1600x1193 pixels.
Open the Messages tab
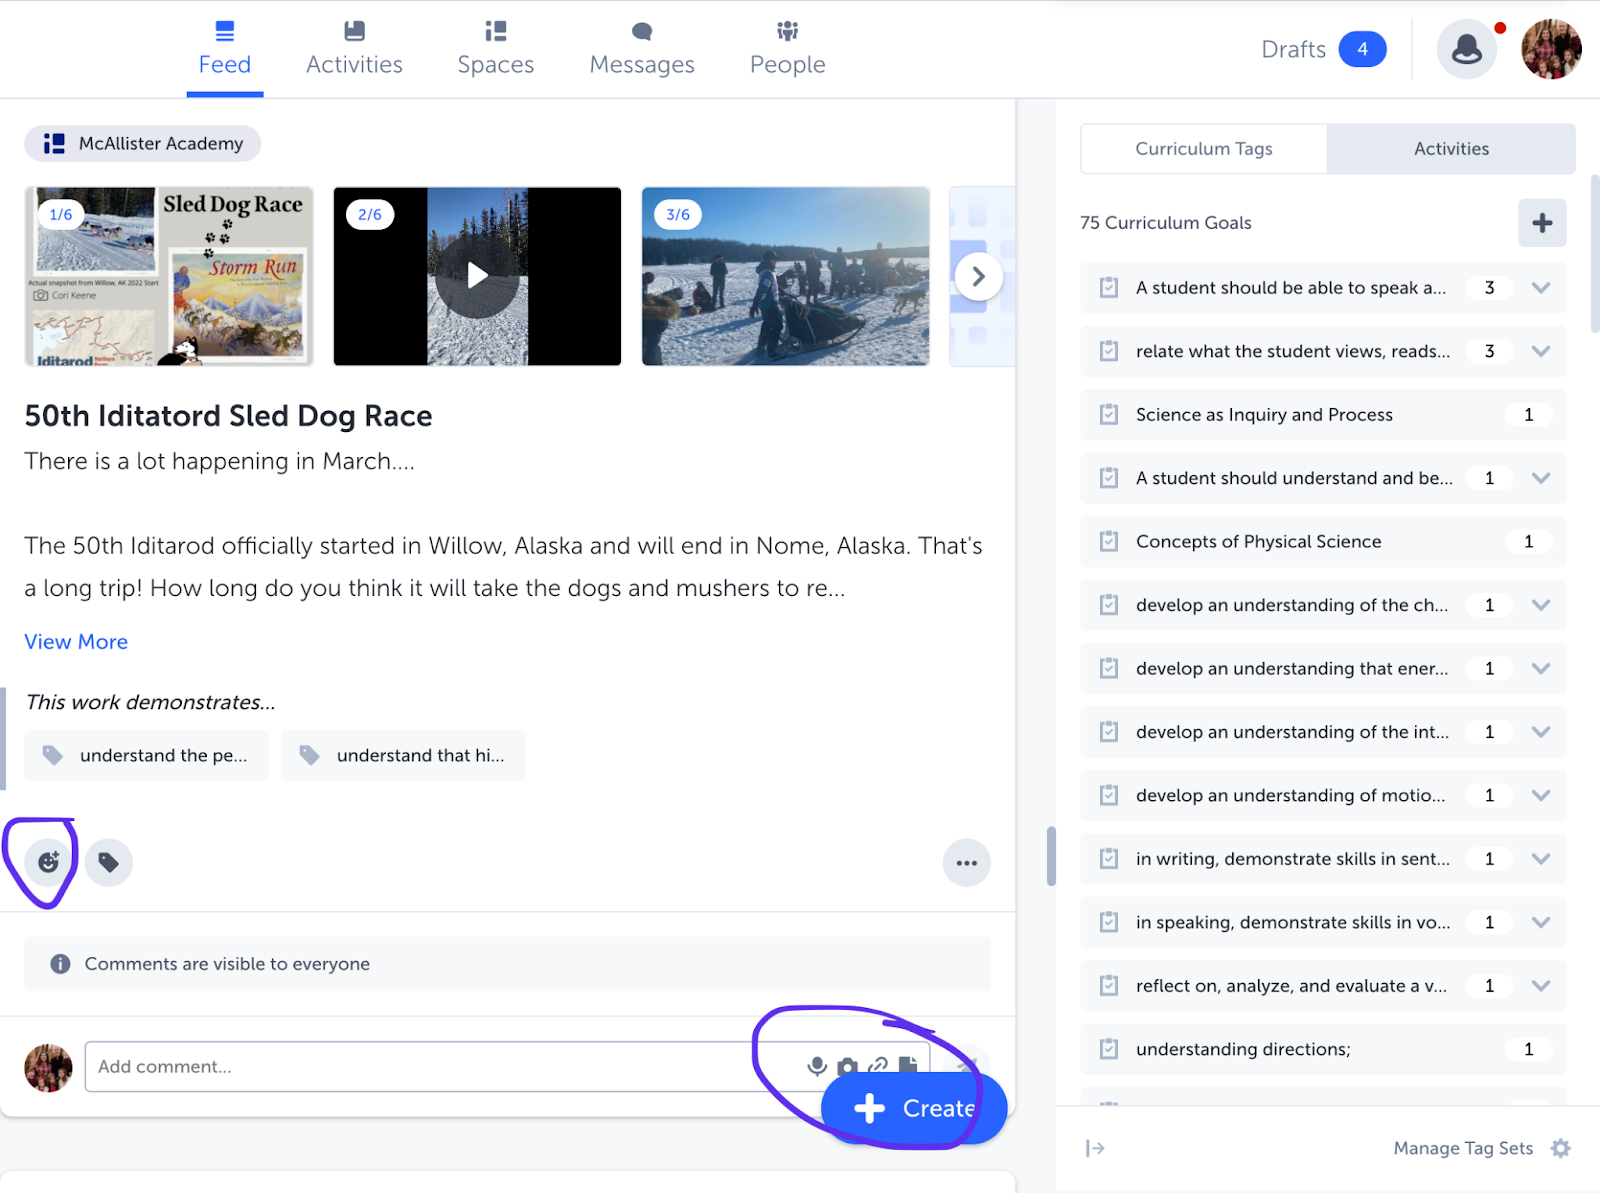click(642, 49)
